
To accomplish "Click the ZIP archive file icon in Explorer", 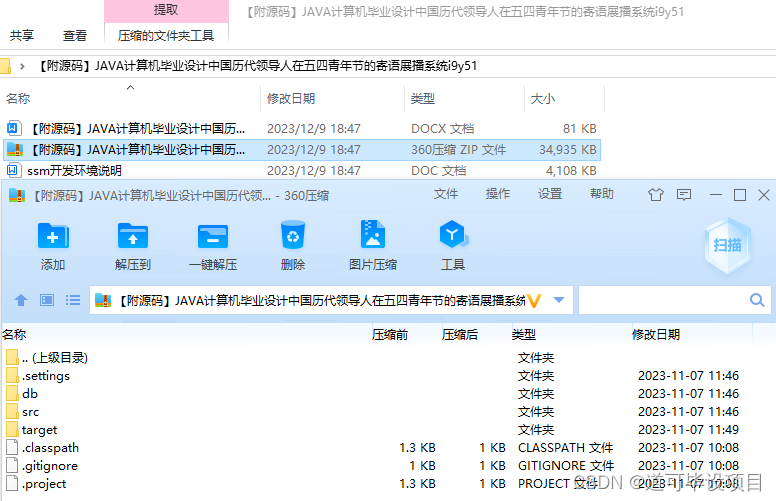I will click(15, 150).
